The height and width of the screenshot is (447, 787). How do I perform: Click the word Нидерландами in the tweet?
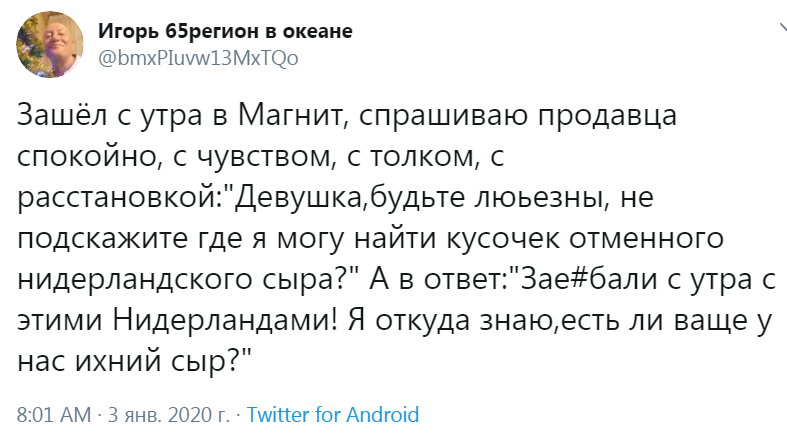click(225, 320)
